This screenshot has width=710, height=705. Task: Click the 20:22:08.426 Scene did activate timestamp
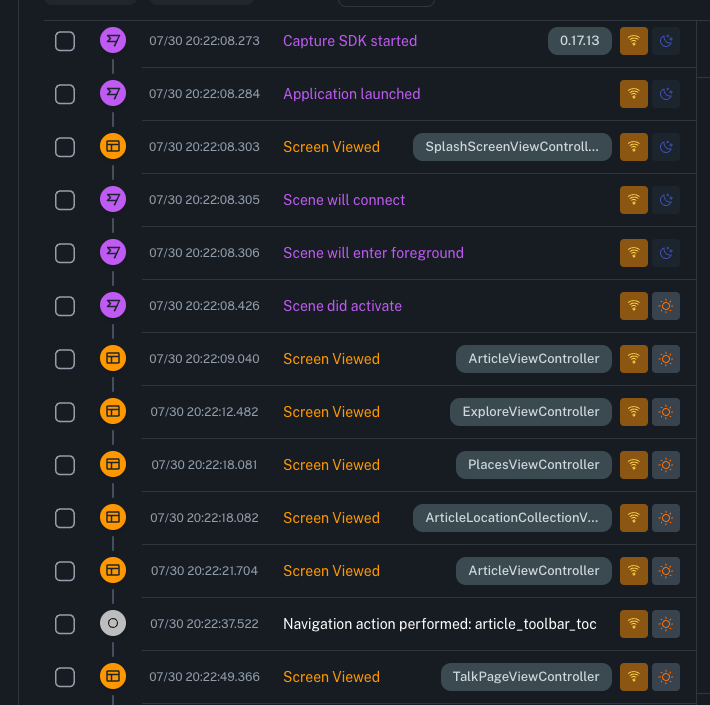click(x=204, y=306)
